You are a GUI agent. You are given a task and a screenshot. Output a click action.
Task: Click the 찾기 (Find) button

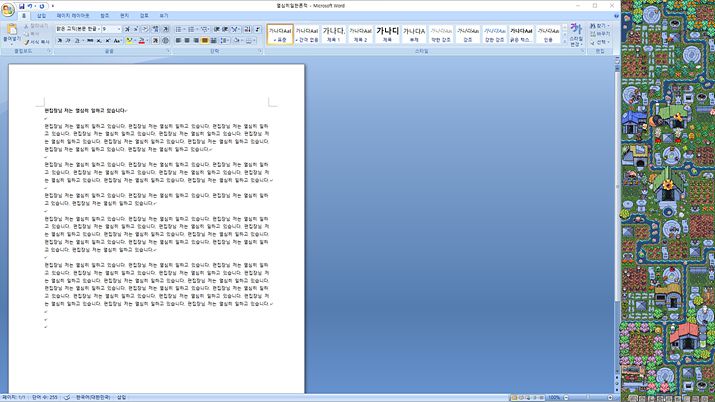click(x=603, y=26)
